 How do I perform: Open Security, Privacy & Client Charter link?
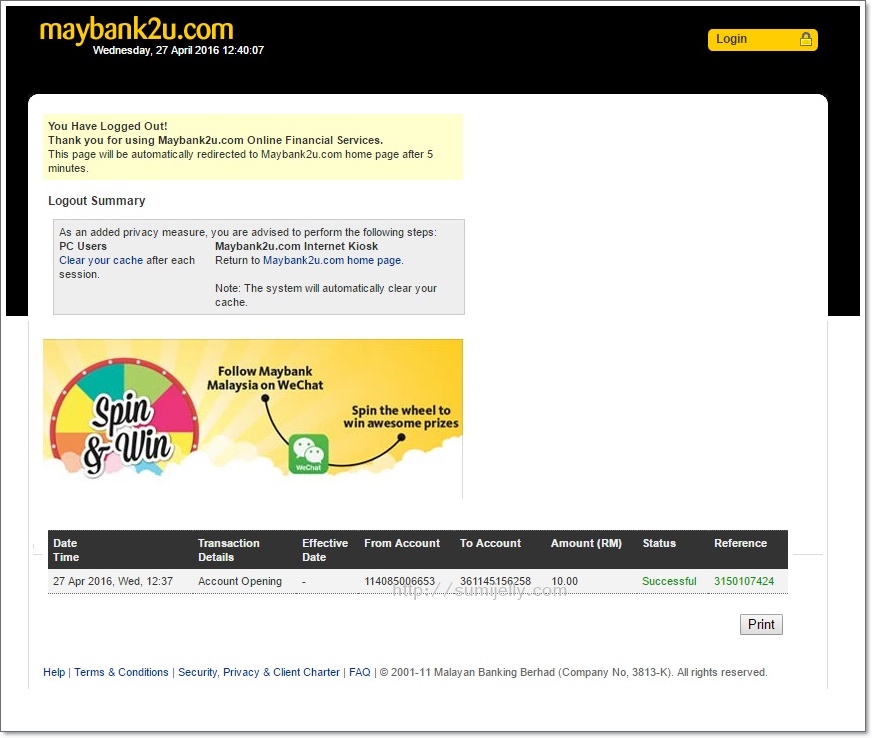coord(259,672)
